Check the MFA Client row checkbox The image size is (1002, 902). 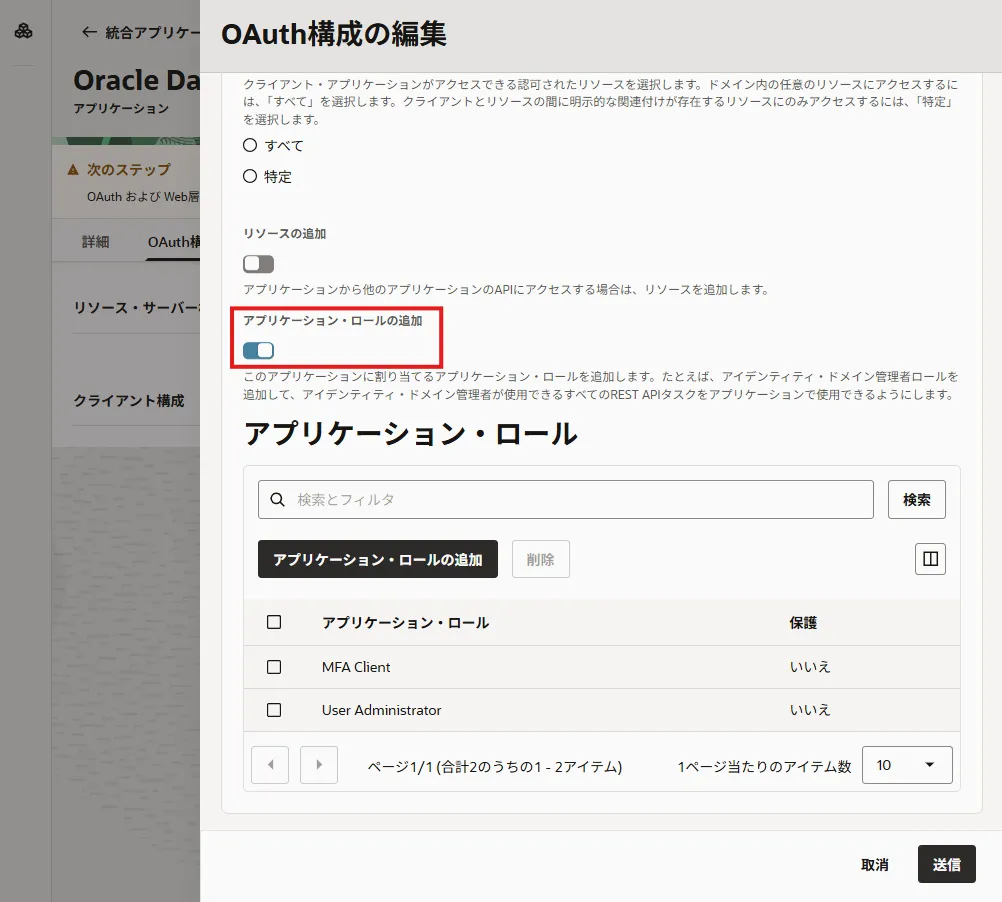273,666
